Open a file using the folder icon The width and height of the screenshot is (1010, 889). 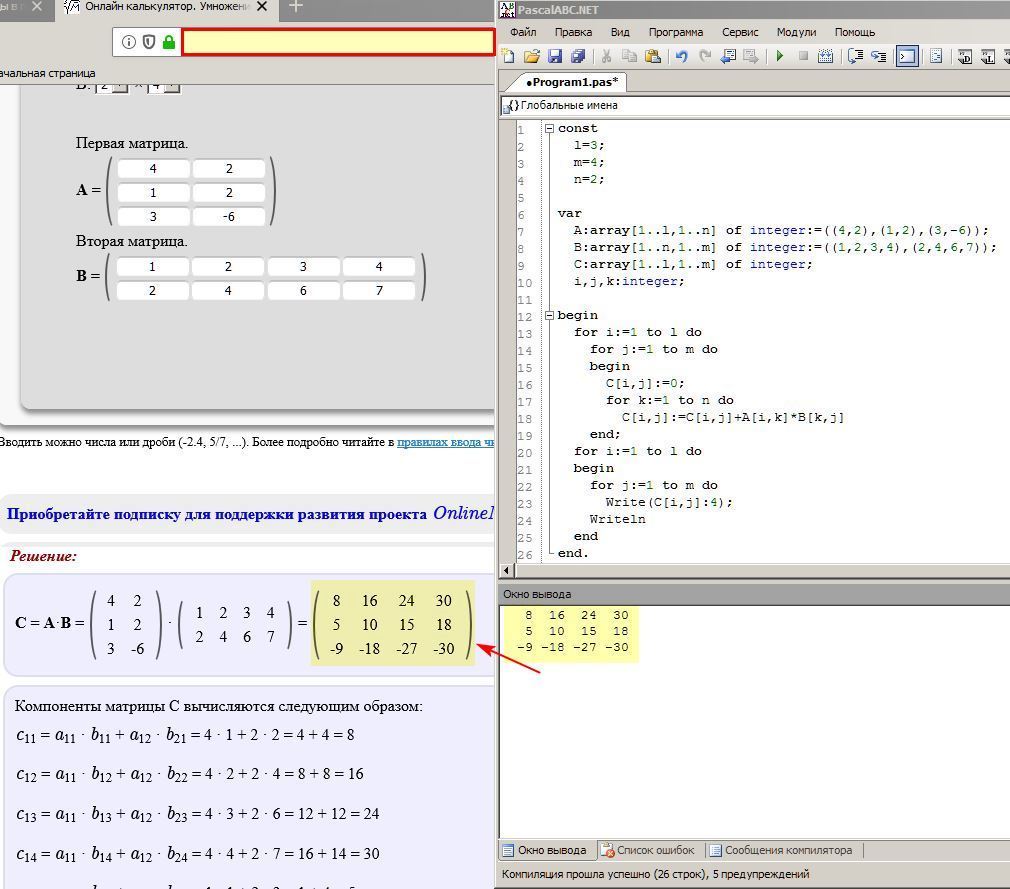point(532,57)
